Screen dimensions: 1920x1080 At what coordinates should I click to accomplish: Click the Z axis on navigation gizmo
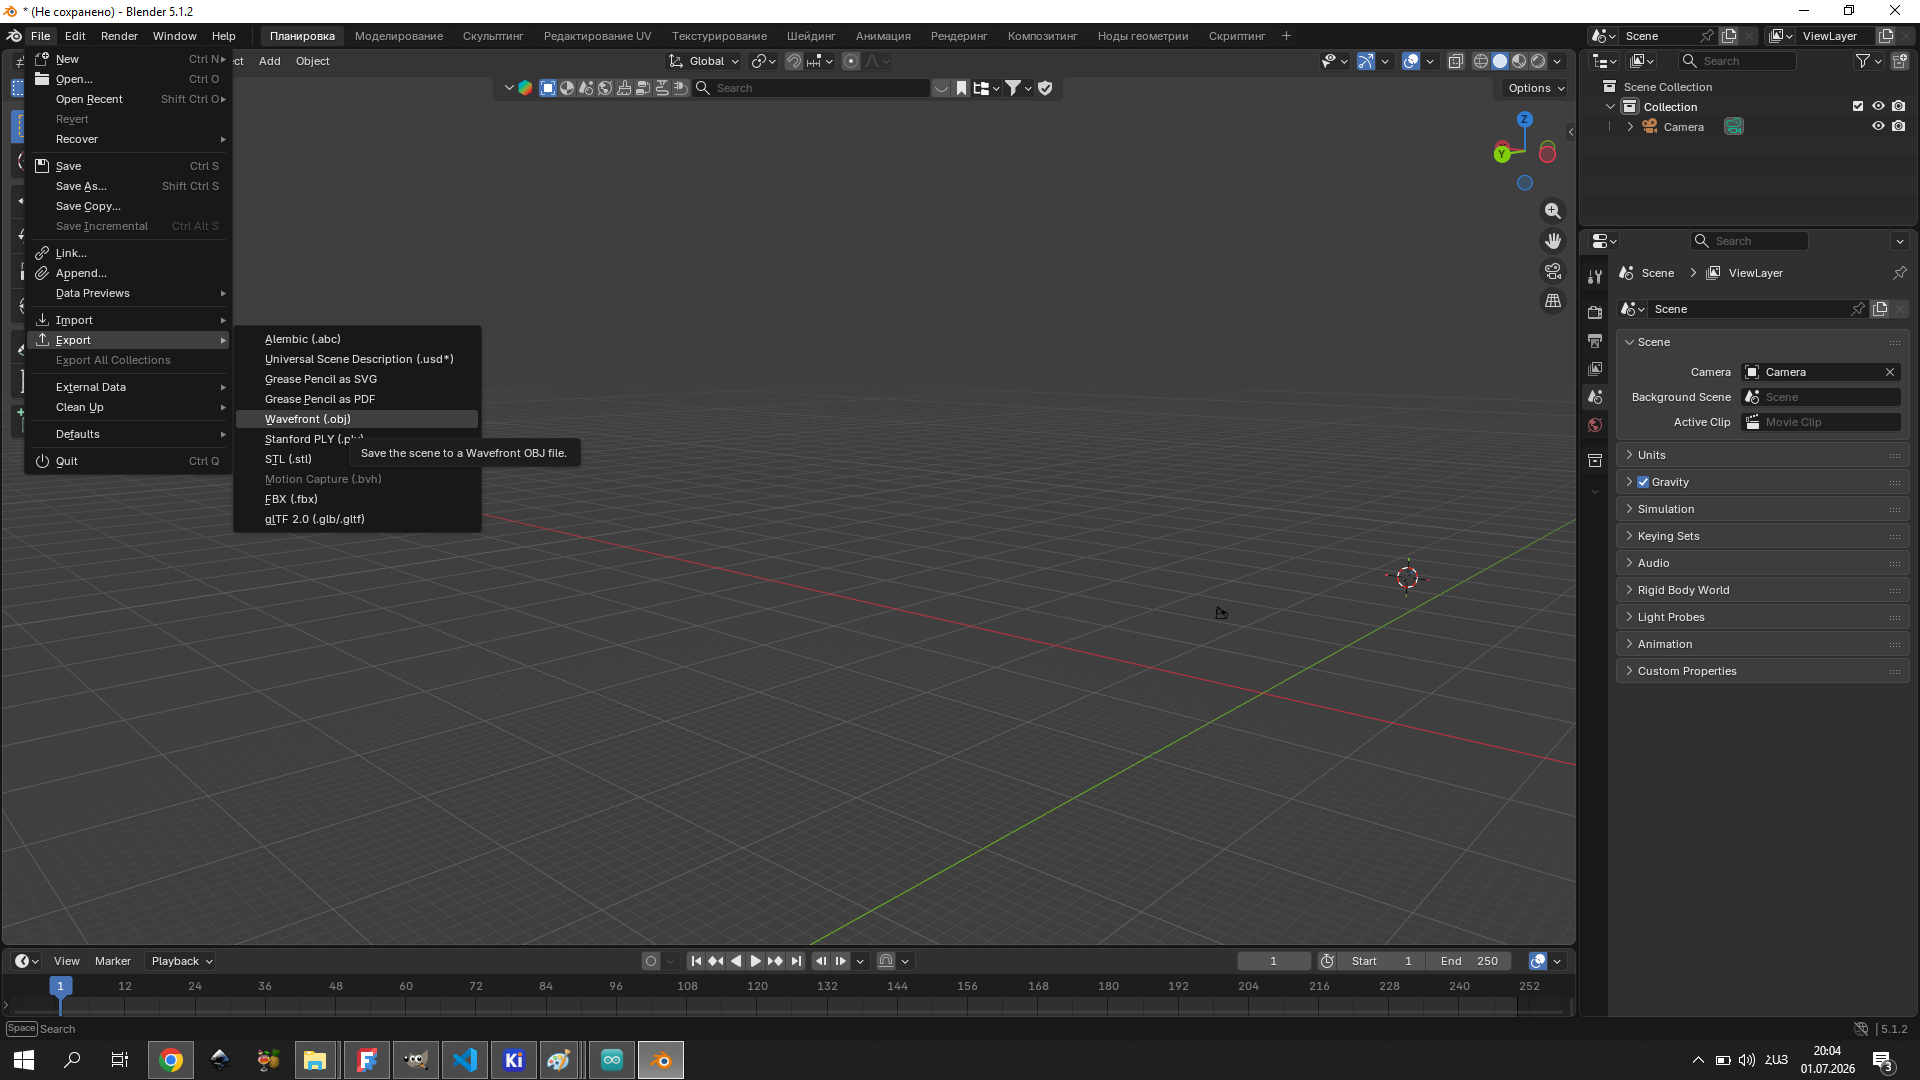(x=1525, y=119)
